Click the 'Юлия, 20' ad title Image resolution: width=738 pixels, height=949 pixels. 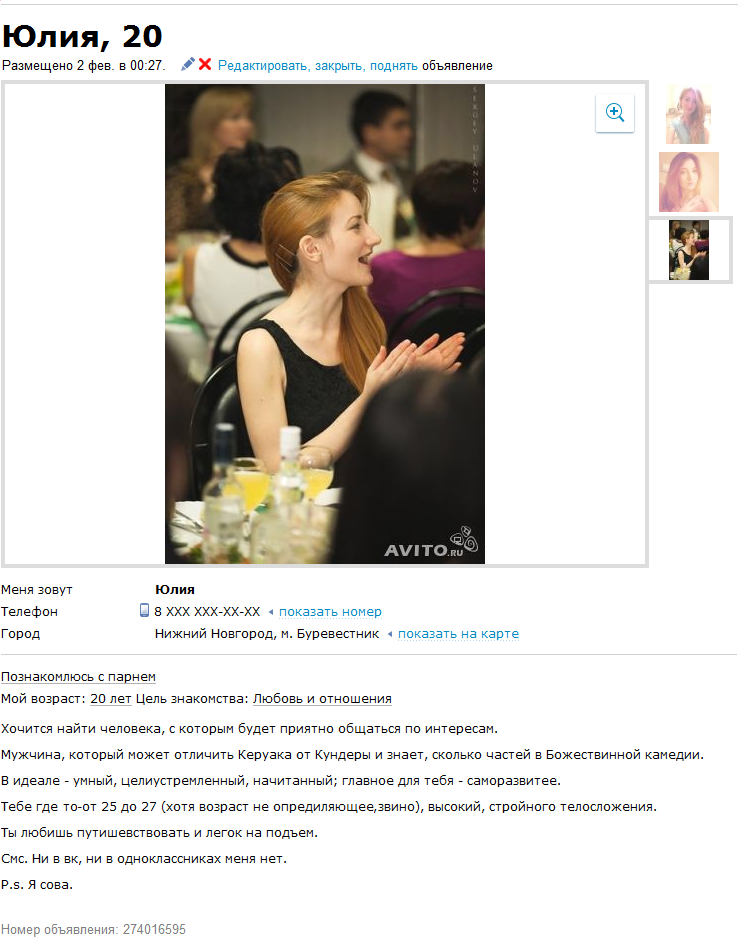82,36
